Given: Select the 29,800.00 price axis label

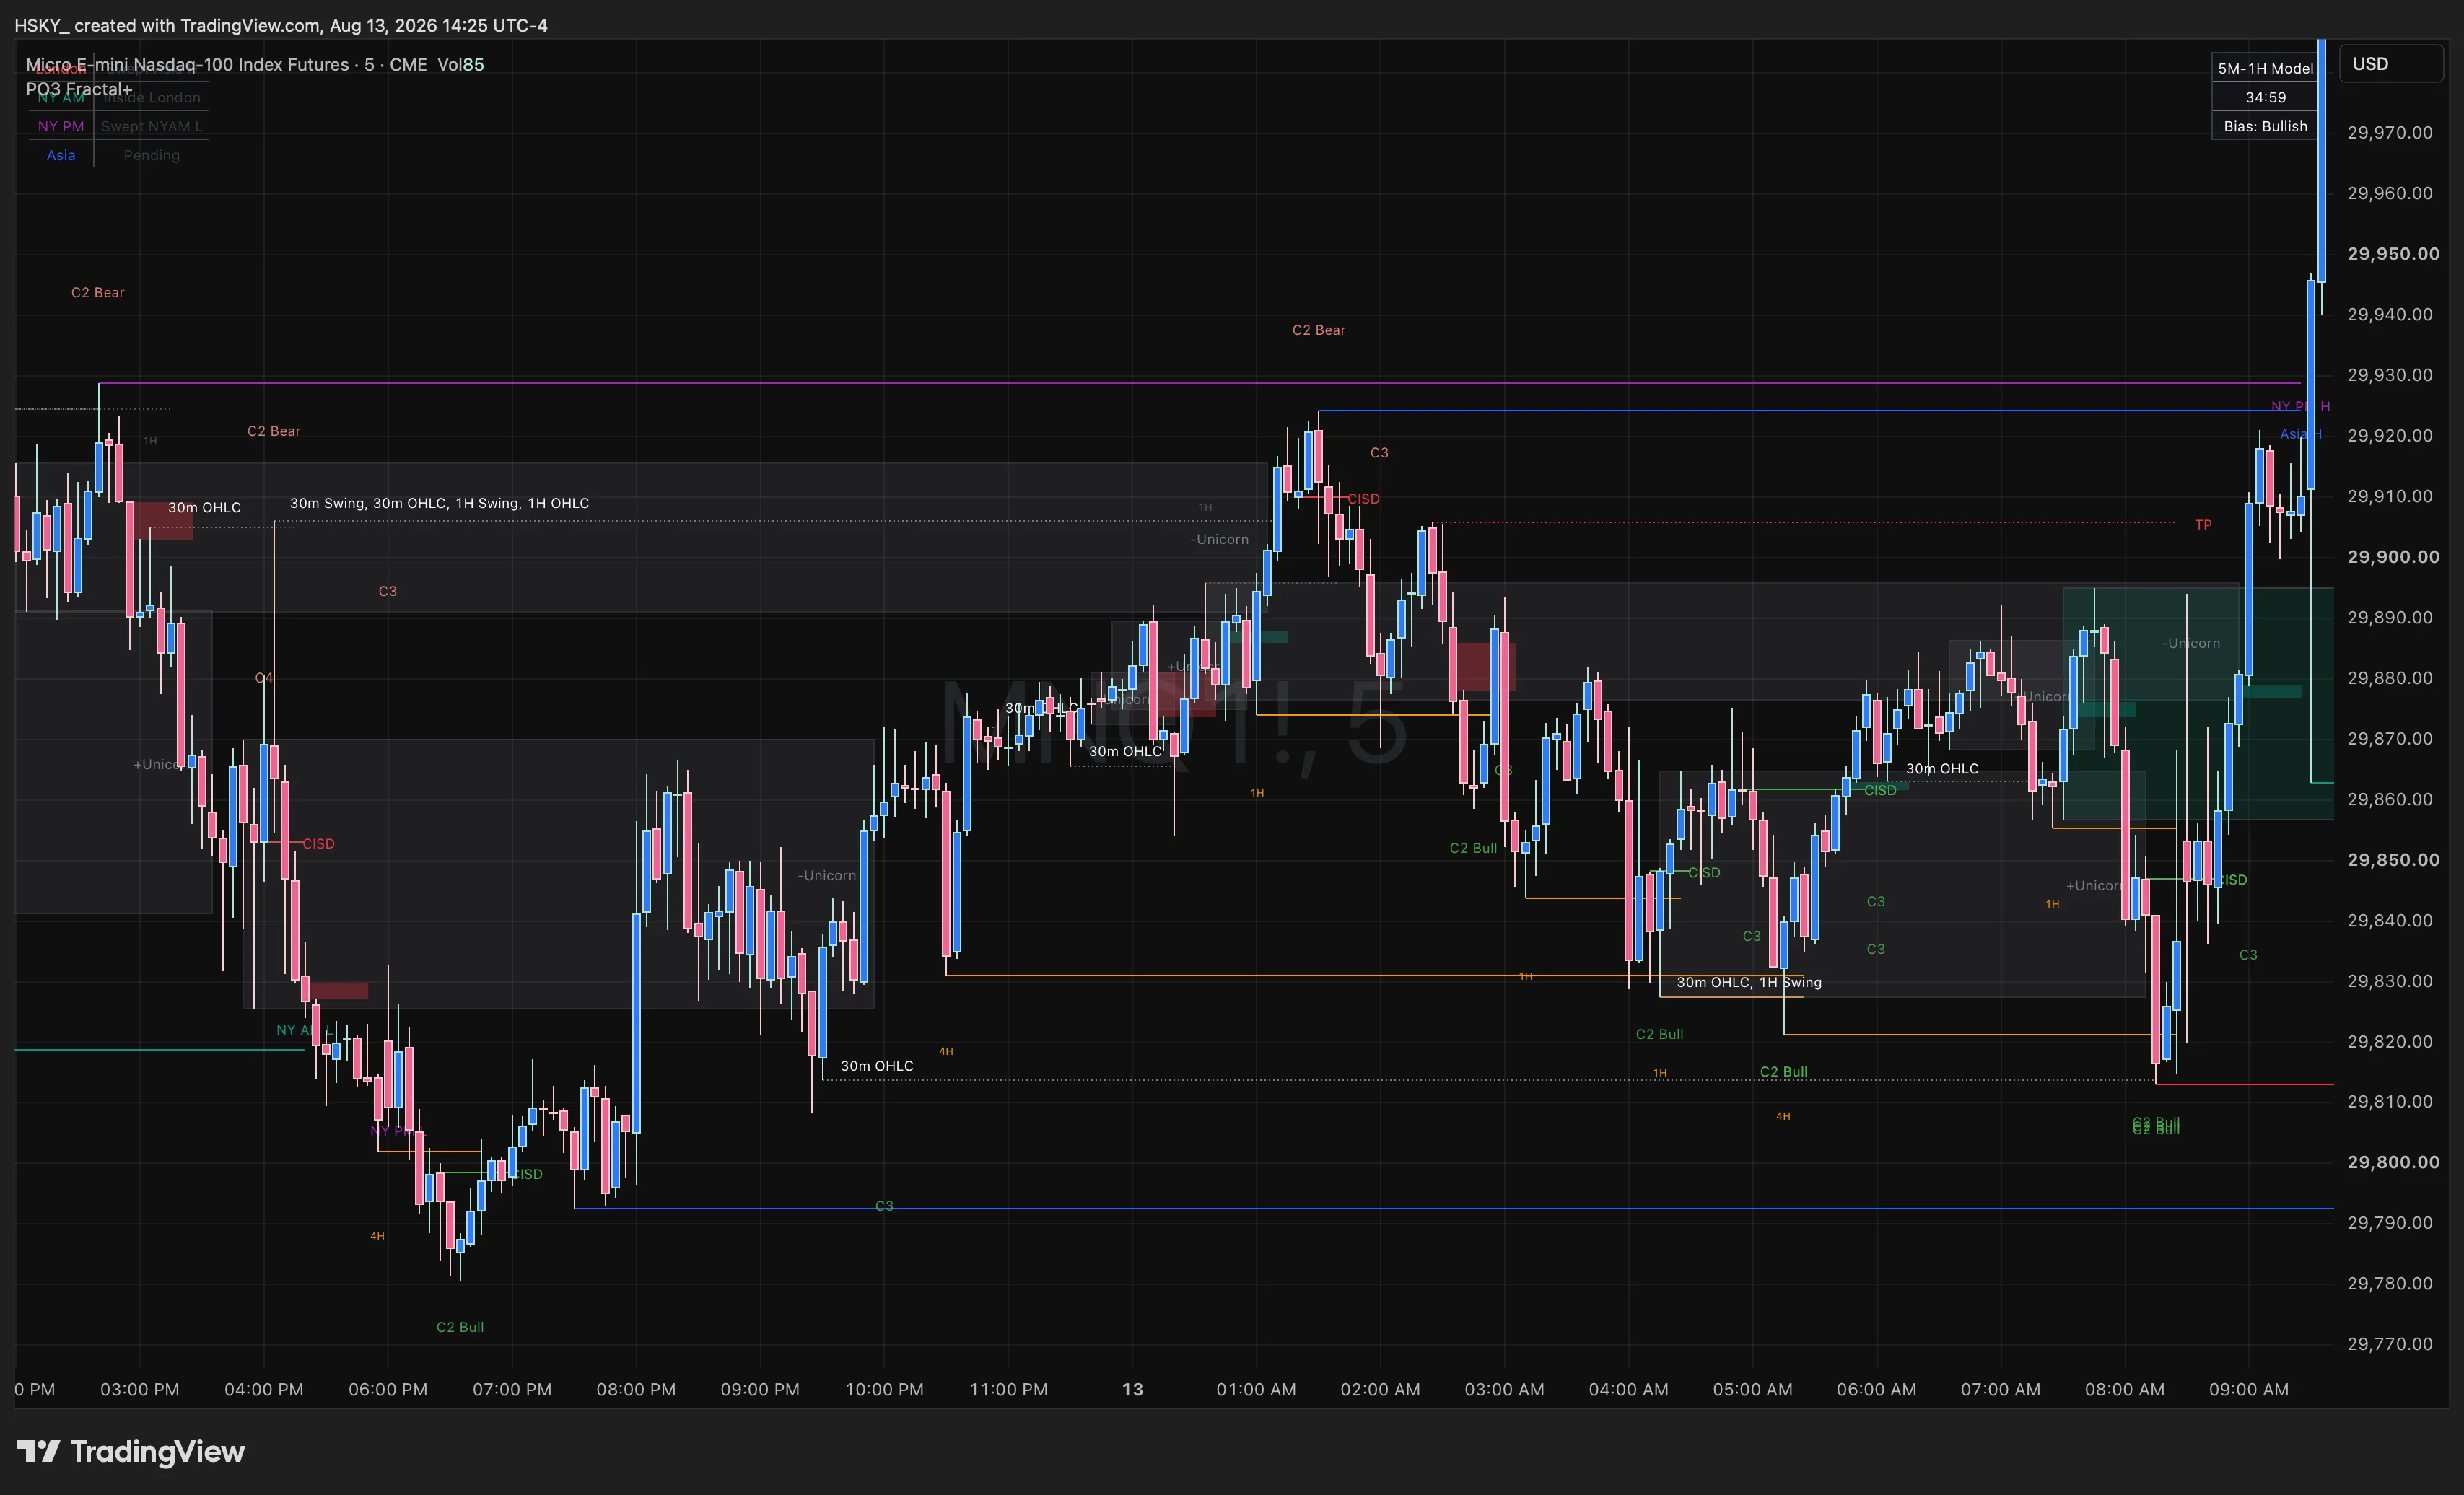Looking at the screenshot, I should (x=2392, y=1162).
